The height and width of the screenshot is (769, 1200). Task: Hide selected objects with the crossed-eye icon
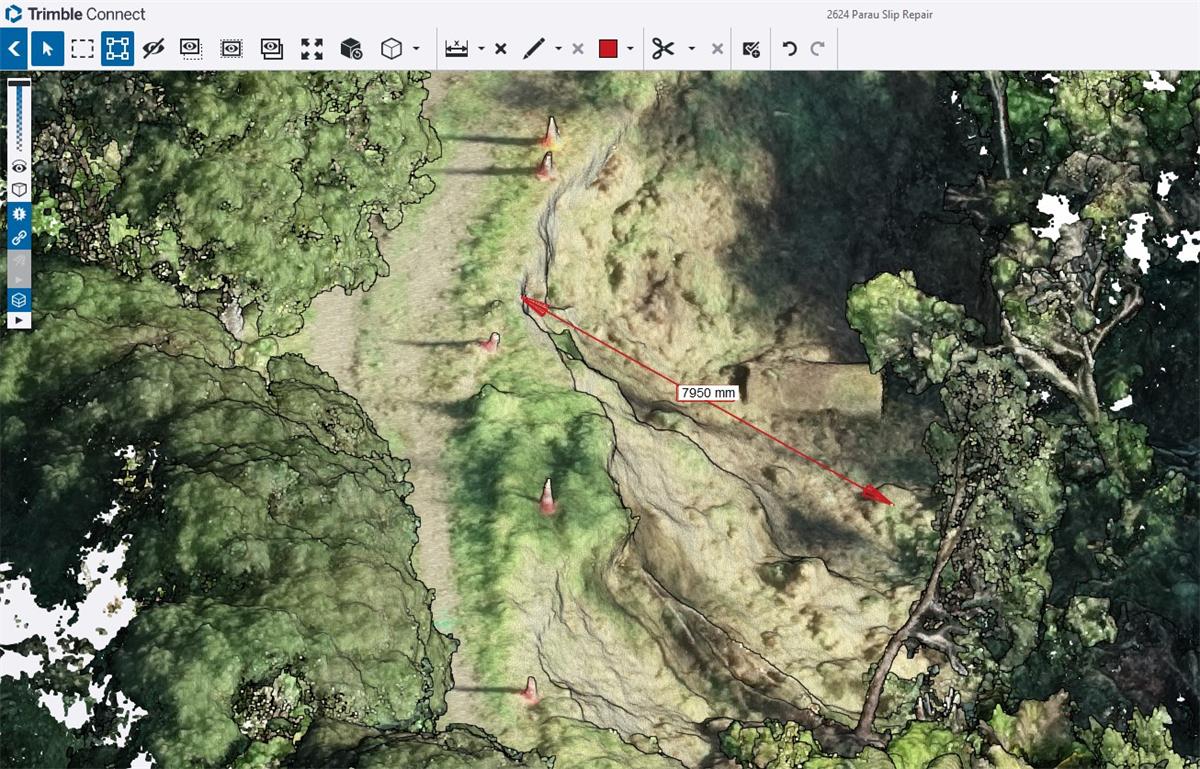coord(153,48)
